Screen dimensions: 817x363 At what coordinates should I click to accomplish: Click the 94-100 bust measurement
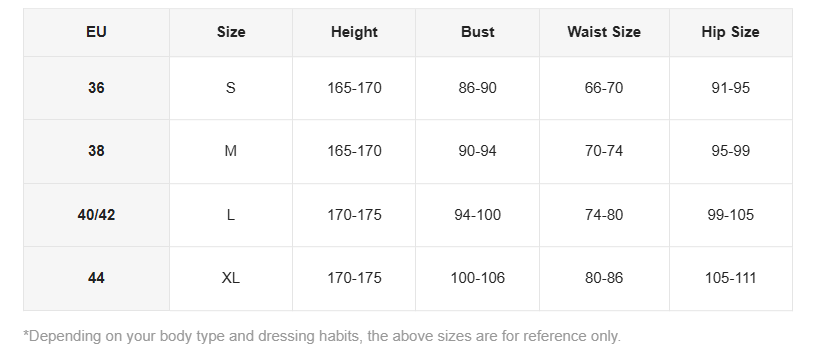click(477, 215)
